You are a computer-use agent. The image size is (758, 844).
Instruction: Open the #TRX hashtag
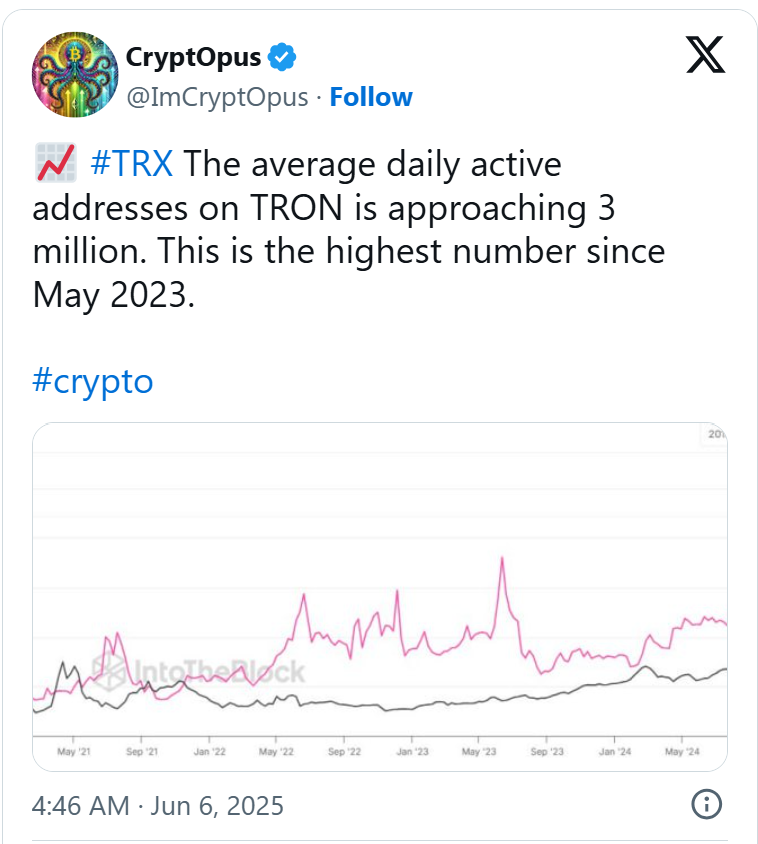coord(132,163)
